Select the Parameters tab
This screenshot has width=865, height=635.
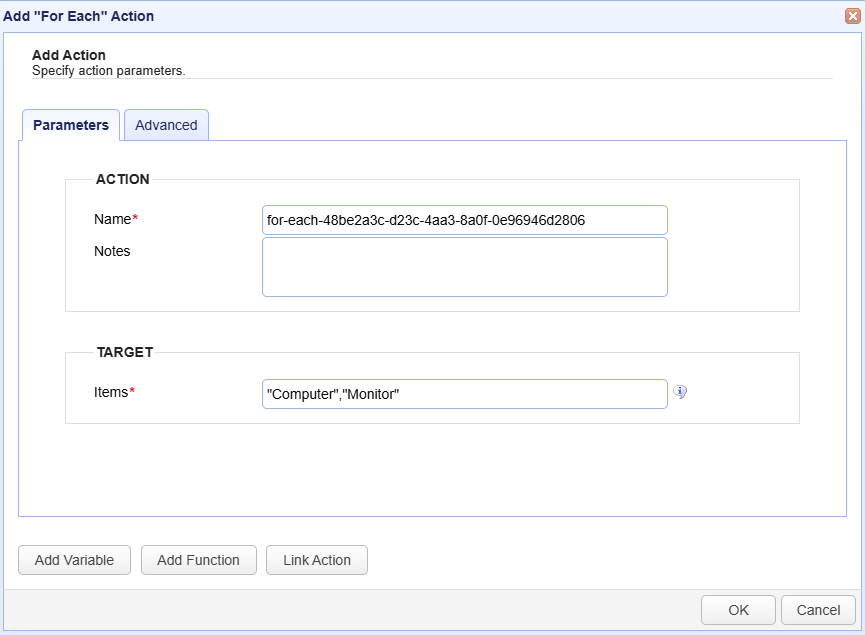coord(71,125)
